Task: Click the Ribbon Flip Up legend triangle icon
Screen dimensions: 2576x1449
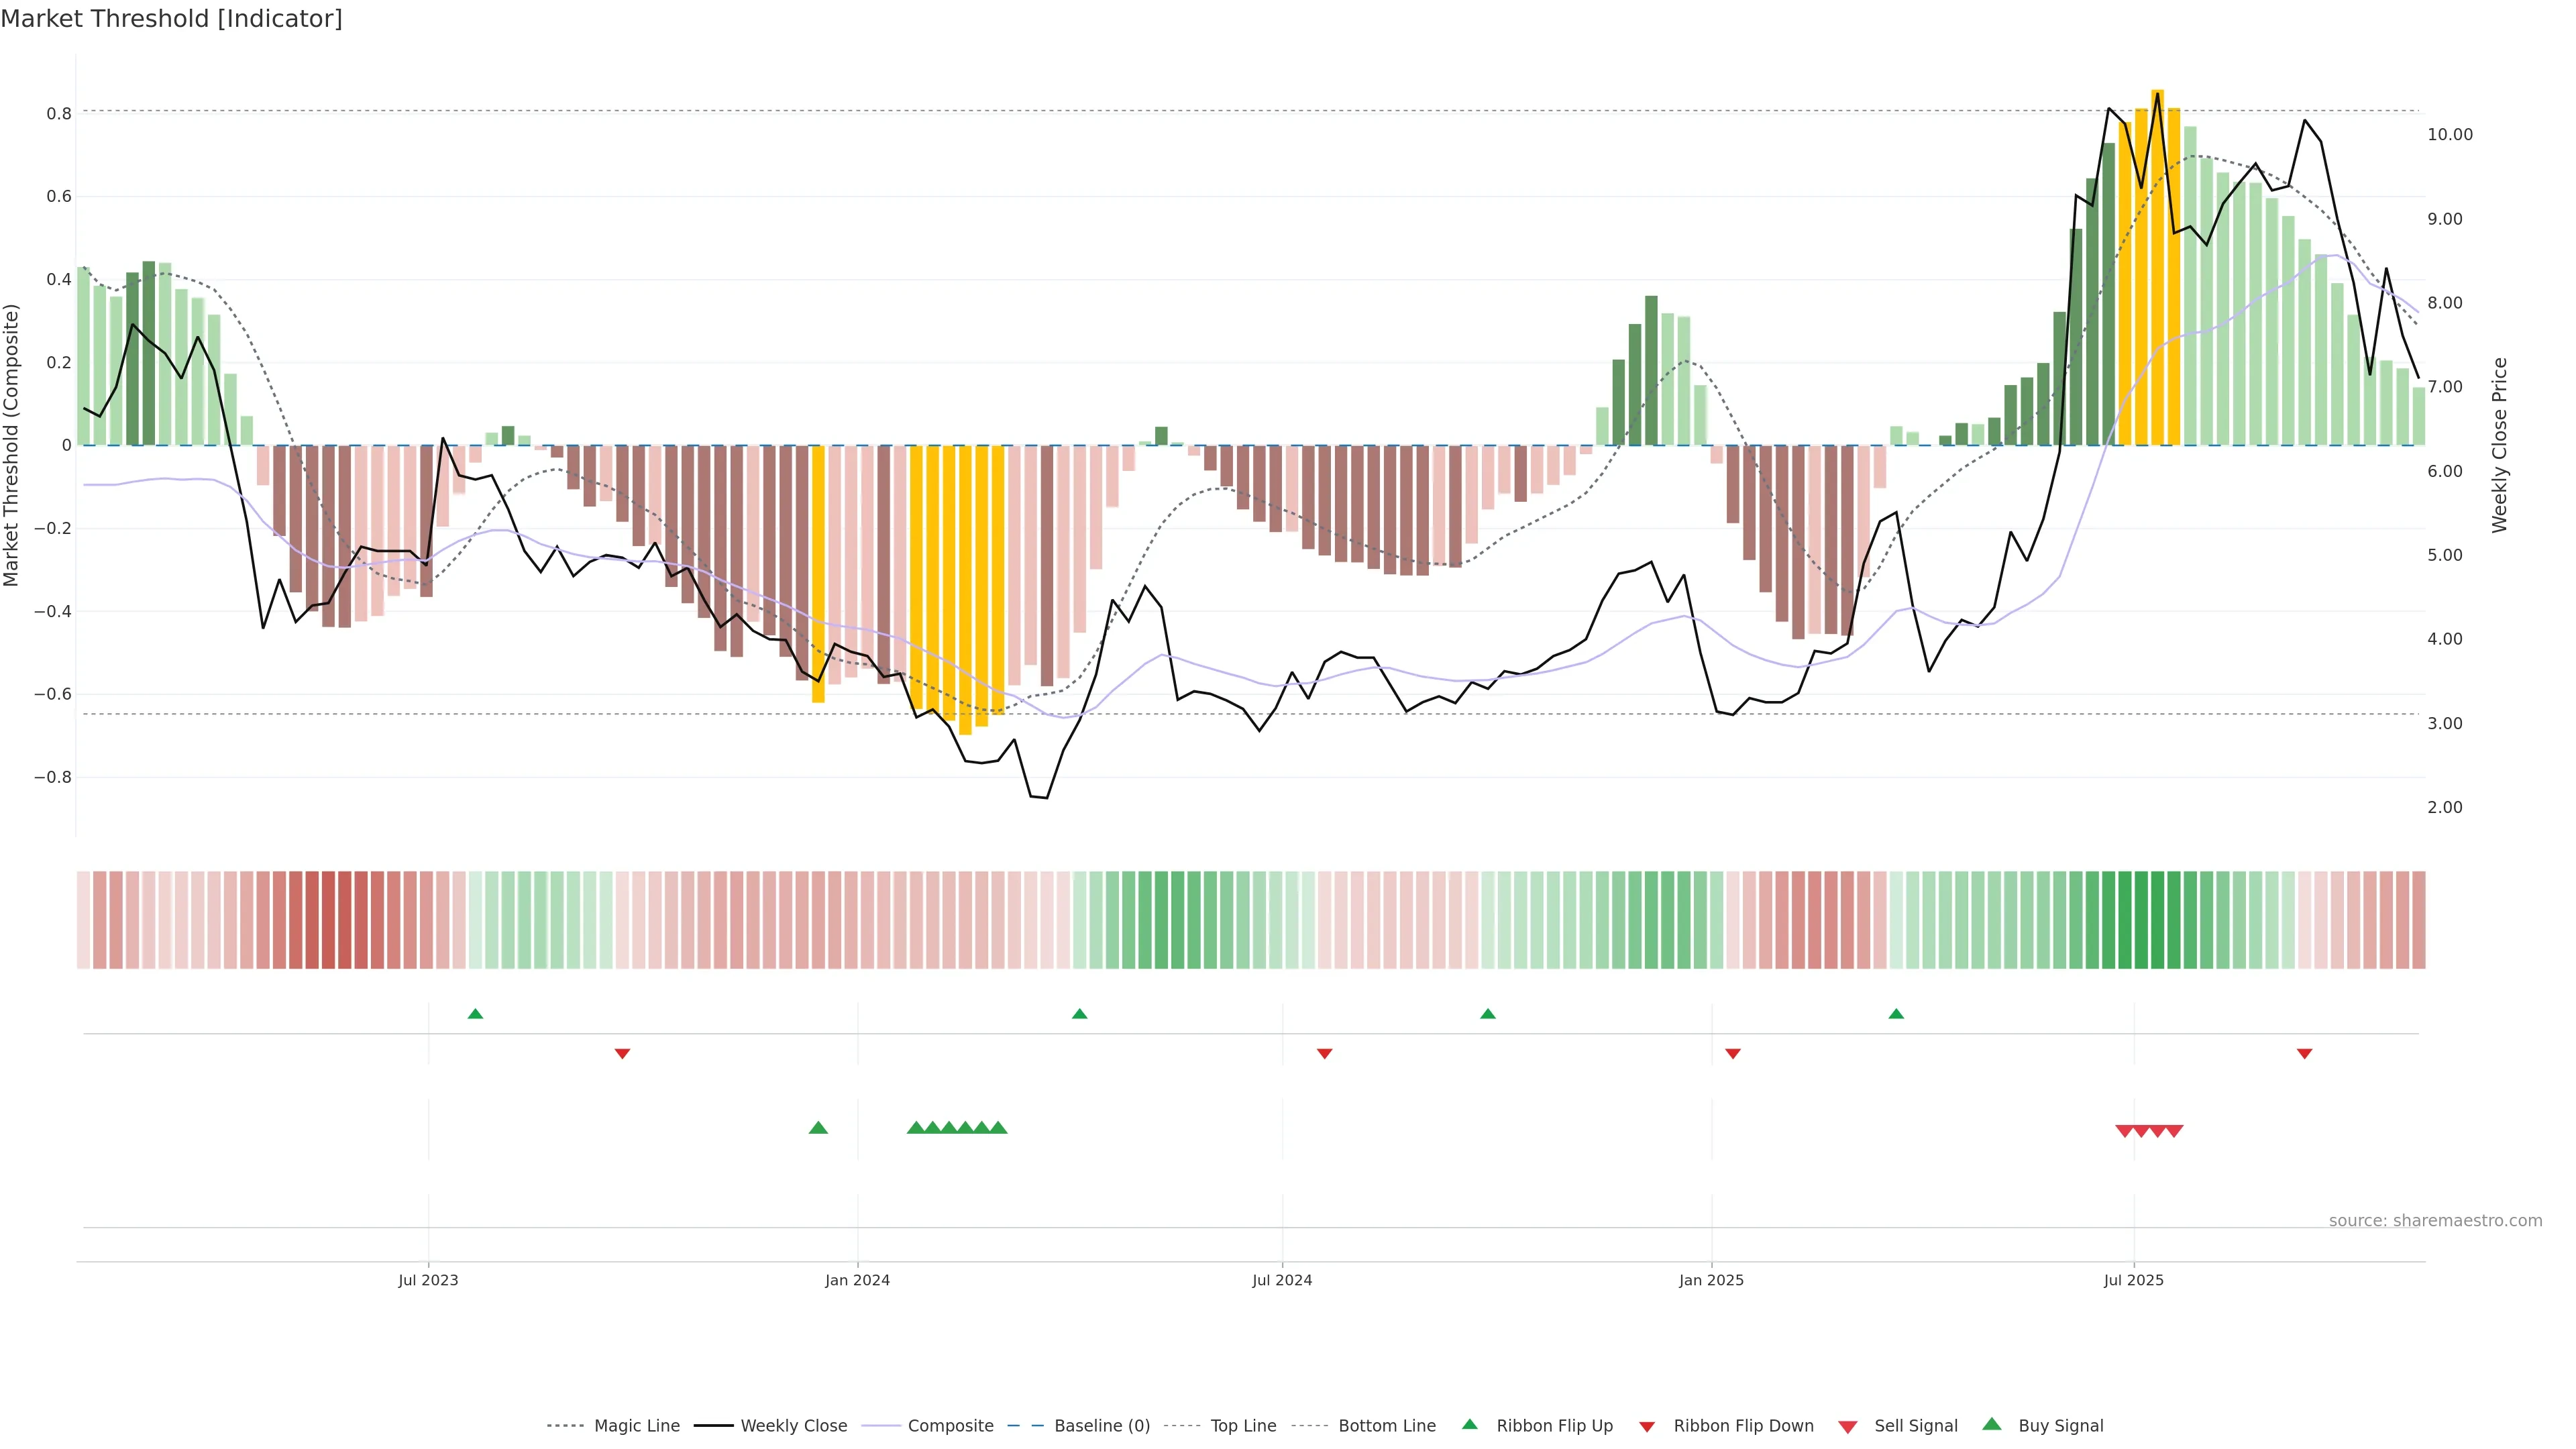Action: (1469, 1424)
